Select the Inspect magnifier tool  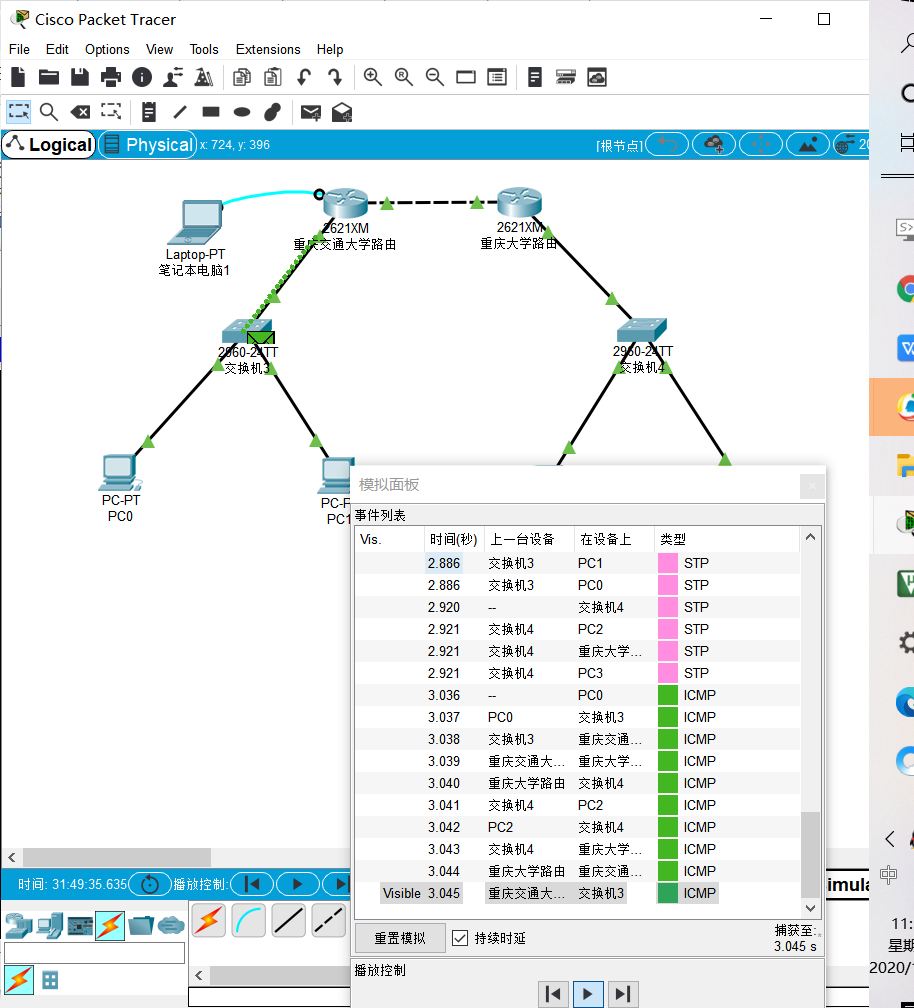click(x=49, y=112)
